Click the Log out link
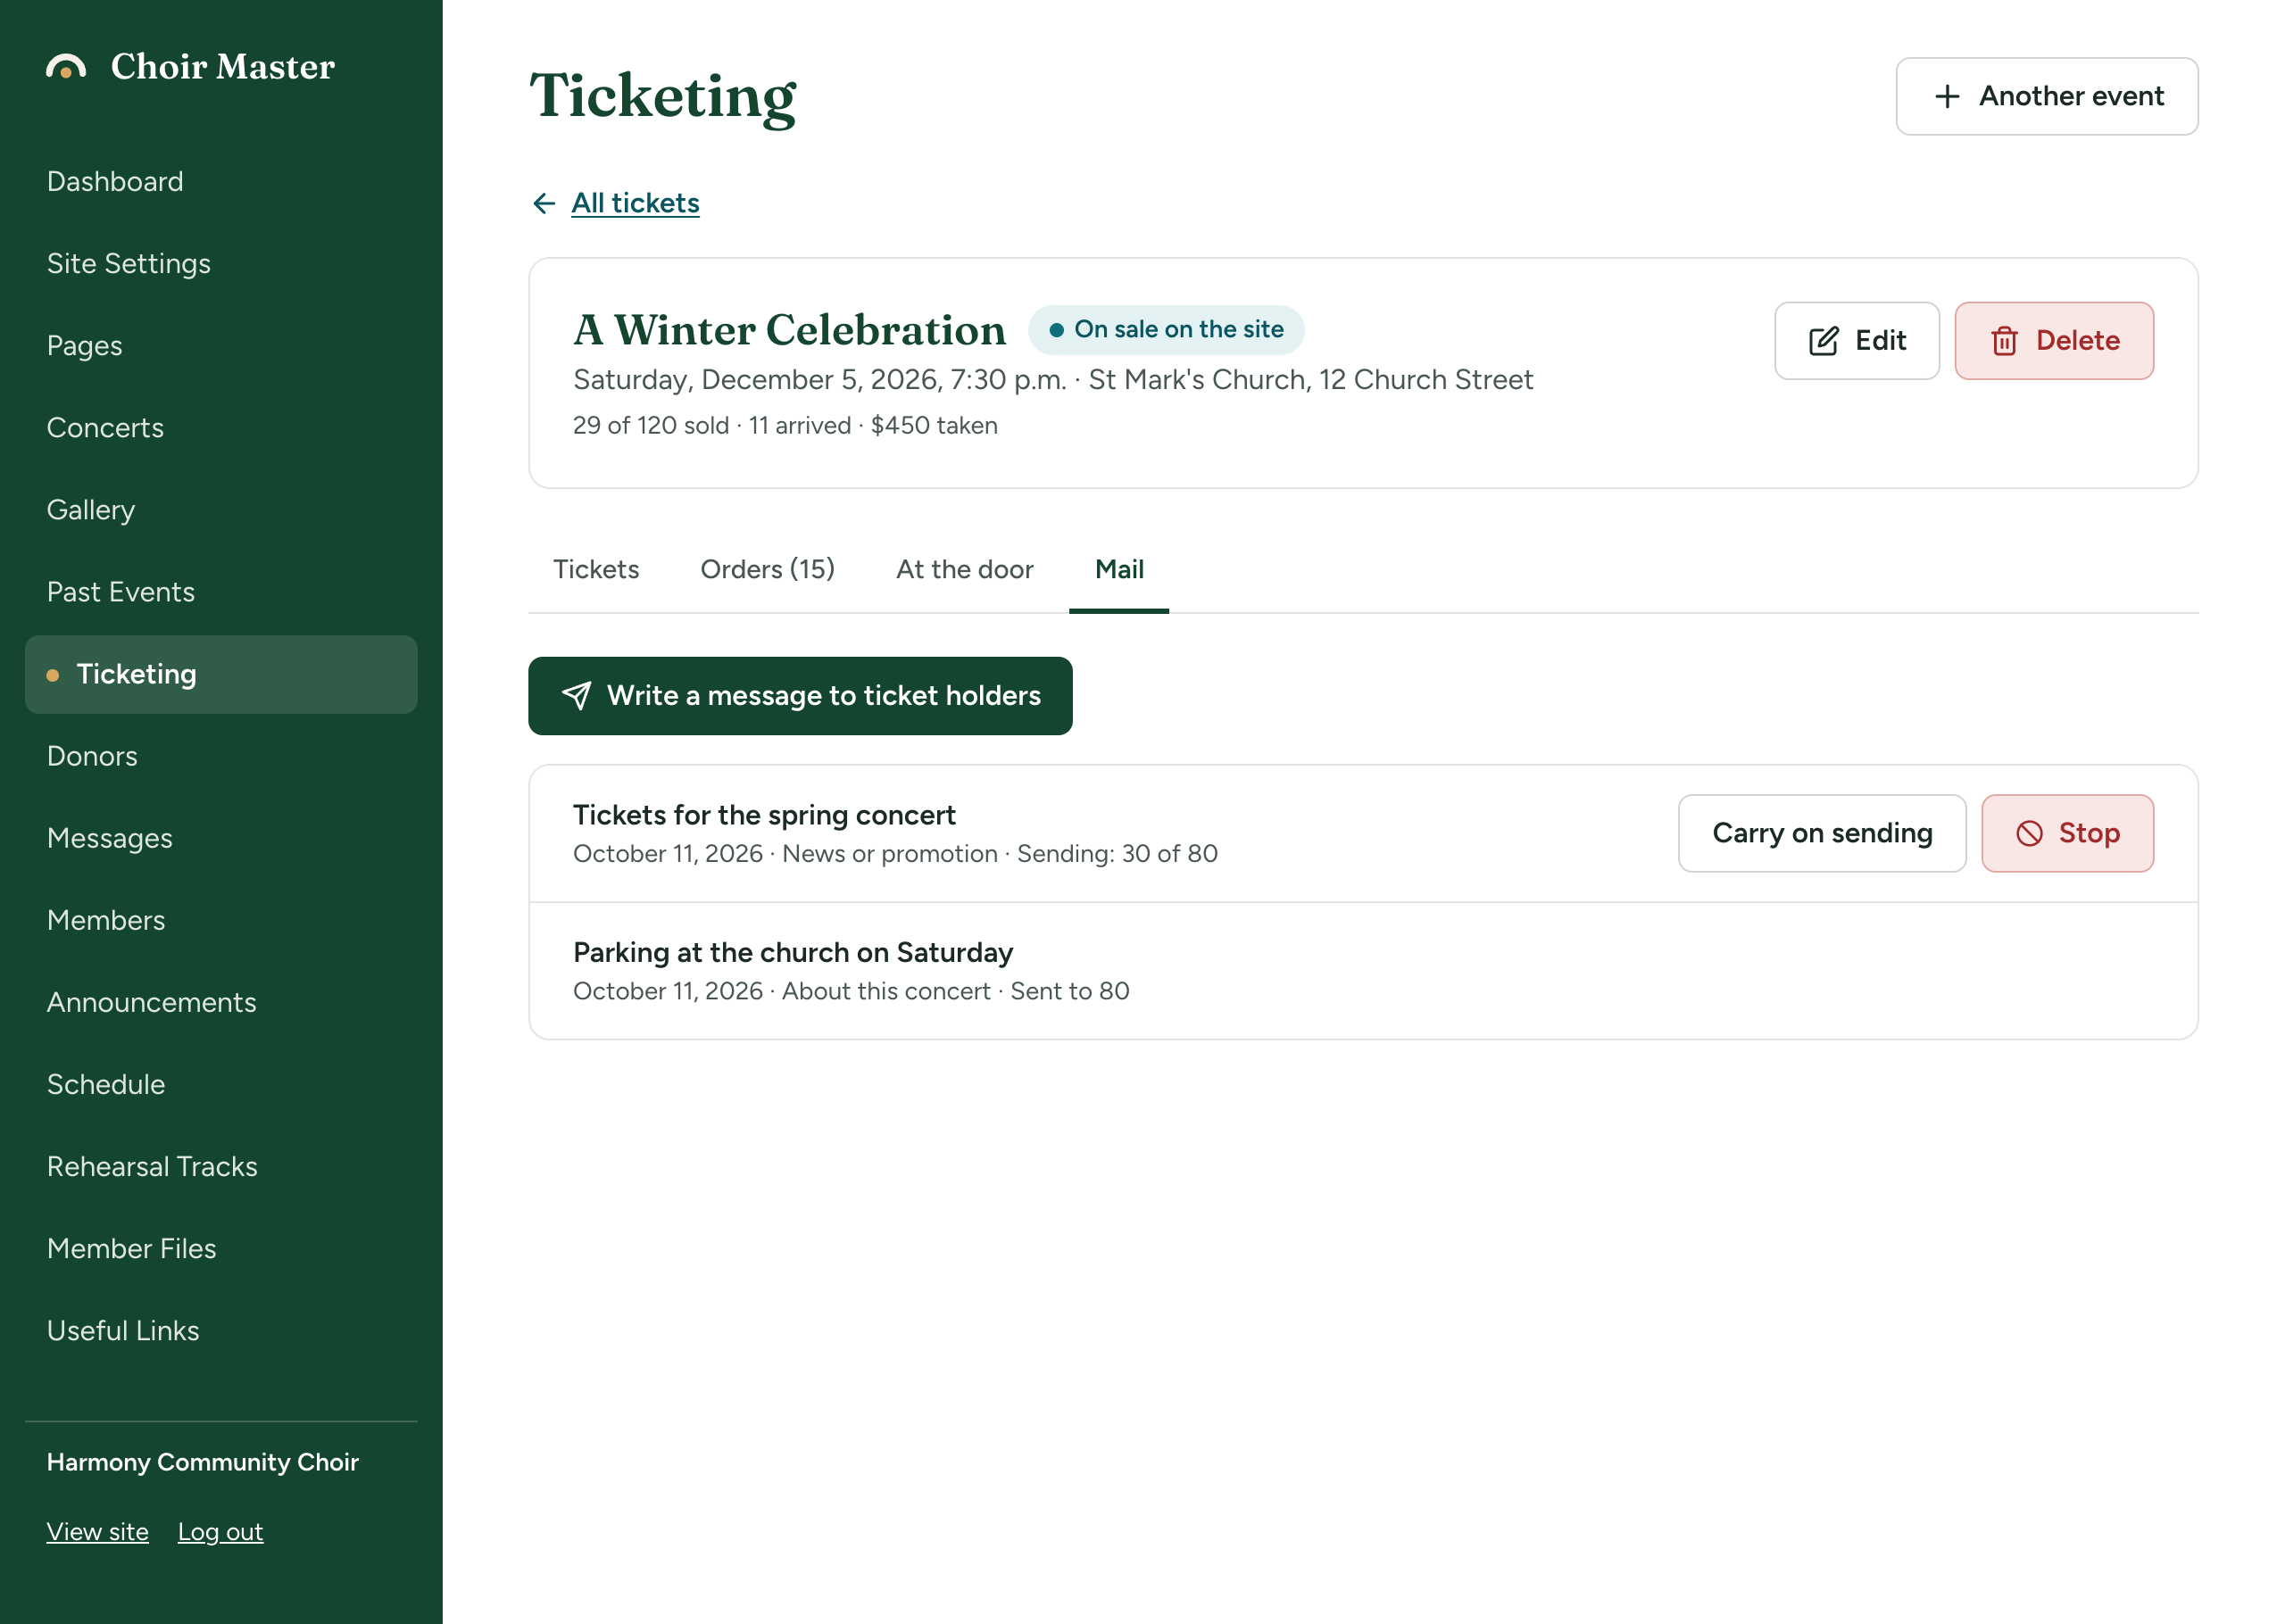Image resolution: width=2285 pixels, height=1624 pixels. click(x=221, y=1532)
